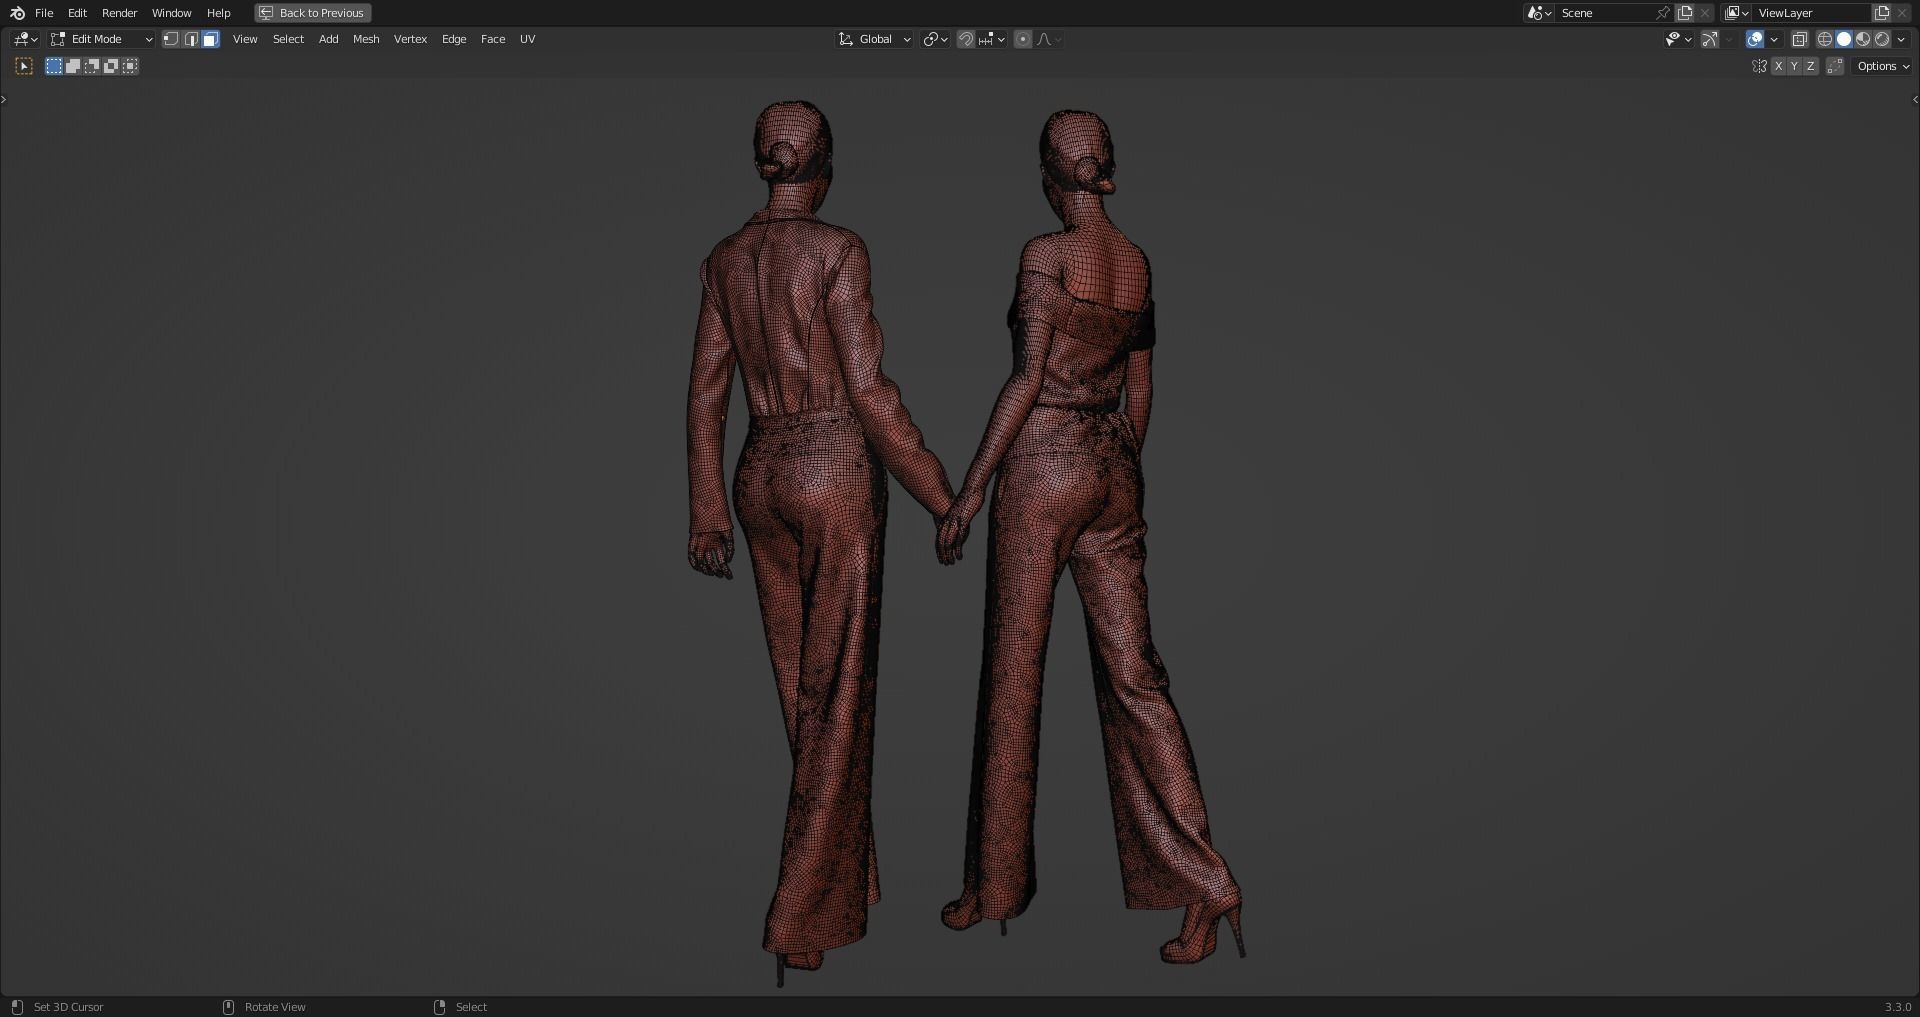Toggle the snap magnet
Viewport: 1920px width, 1017px height.
(x=966, y=39)
